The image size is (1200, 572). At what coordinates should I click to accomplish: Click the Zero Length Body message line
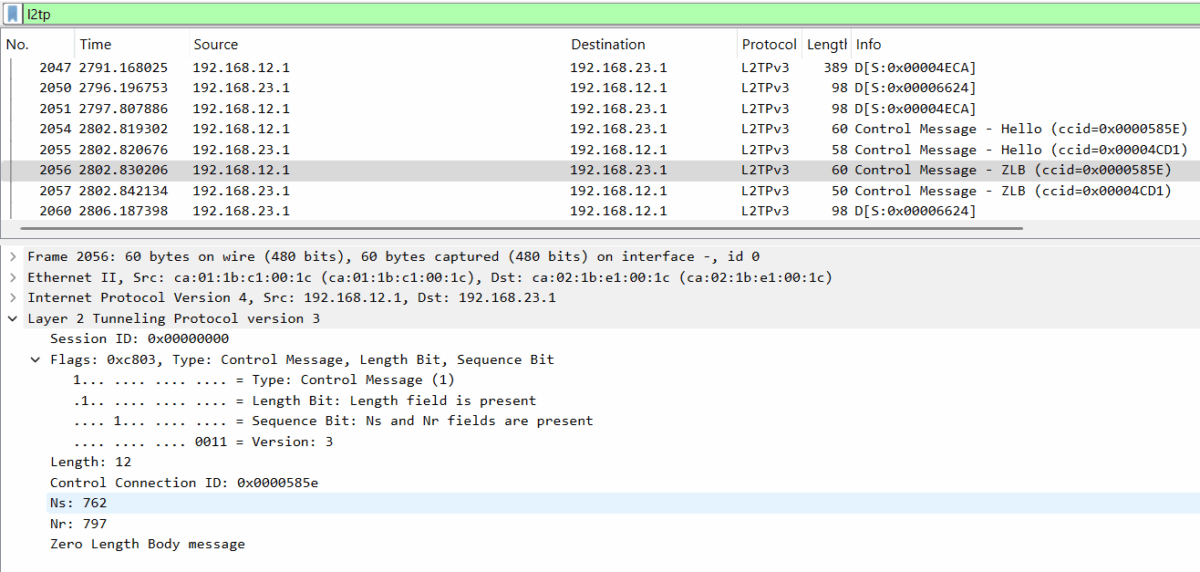click(x=147, y=544)
